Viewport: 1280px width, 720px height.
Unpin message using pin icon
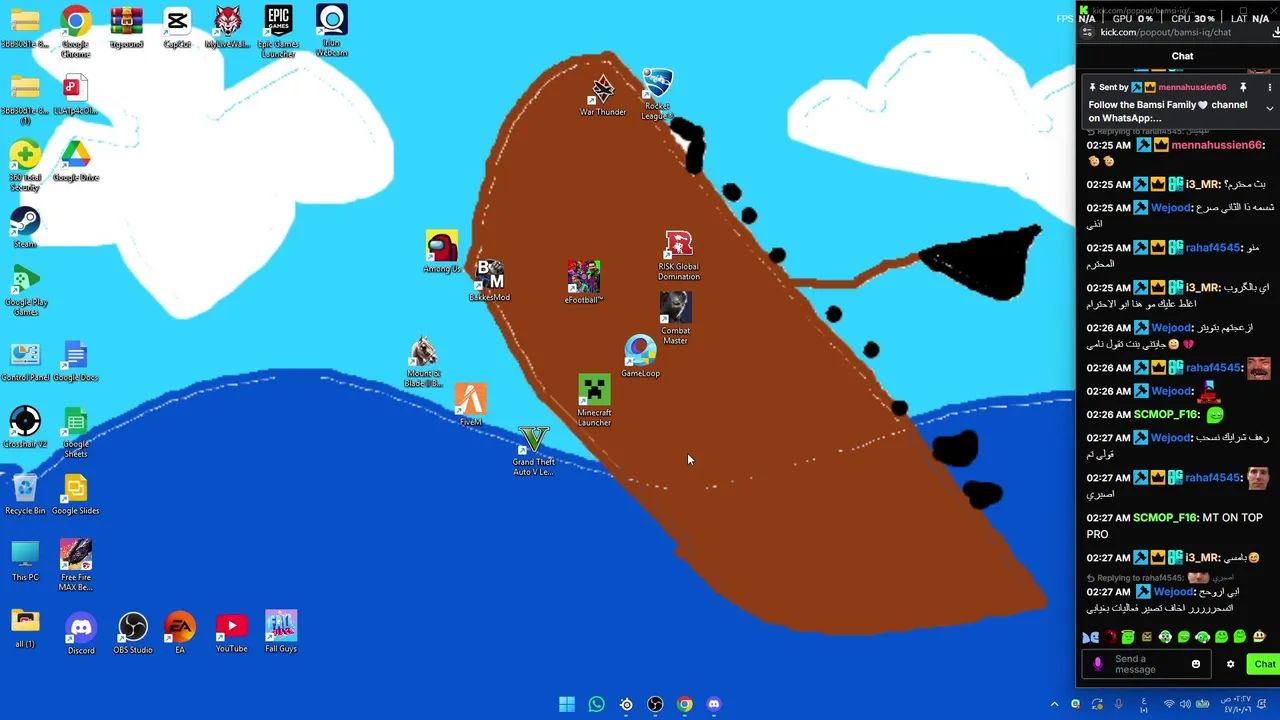click(x=1243, y=88)
